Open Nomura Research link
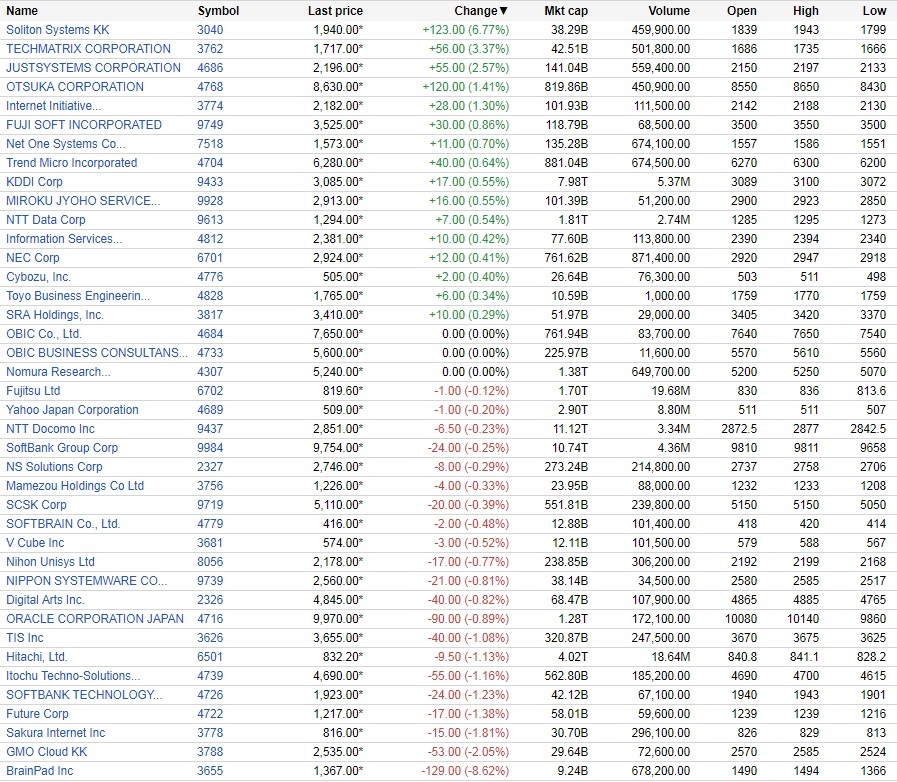This screenshot has width=897, height=782. click(58, 372)
